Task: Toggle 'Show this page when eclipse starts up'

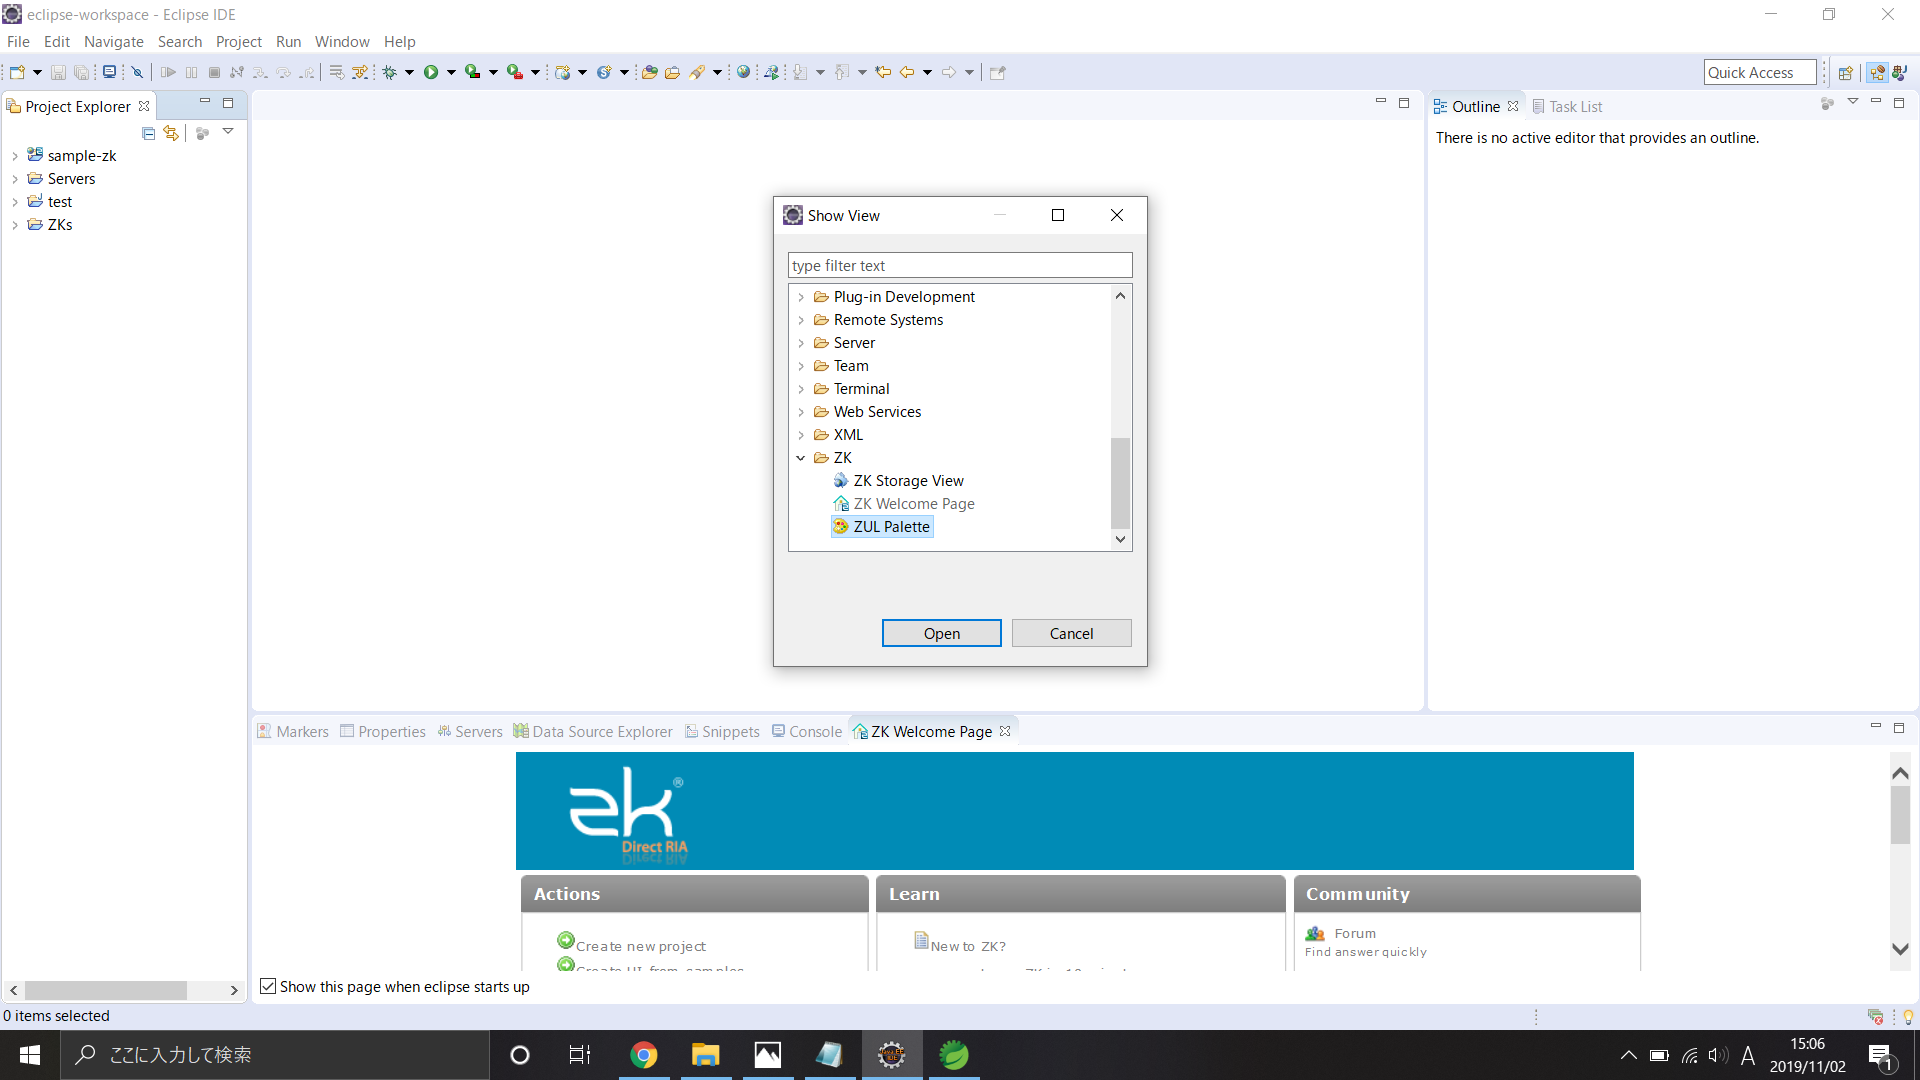Action: [x=268, y=987]
